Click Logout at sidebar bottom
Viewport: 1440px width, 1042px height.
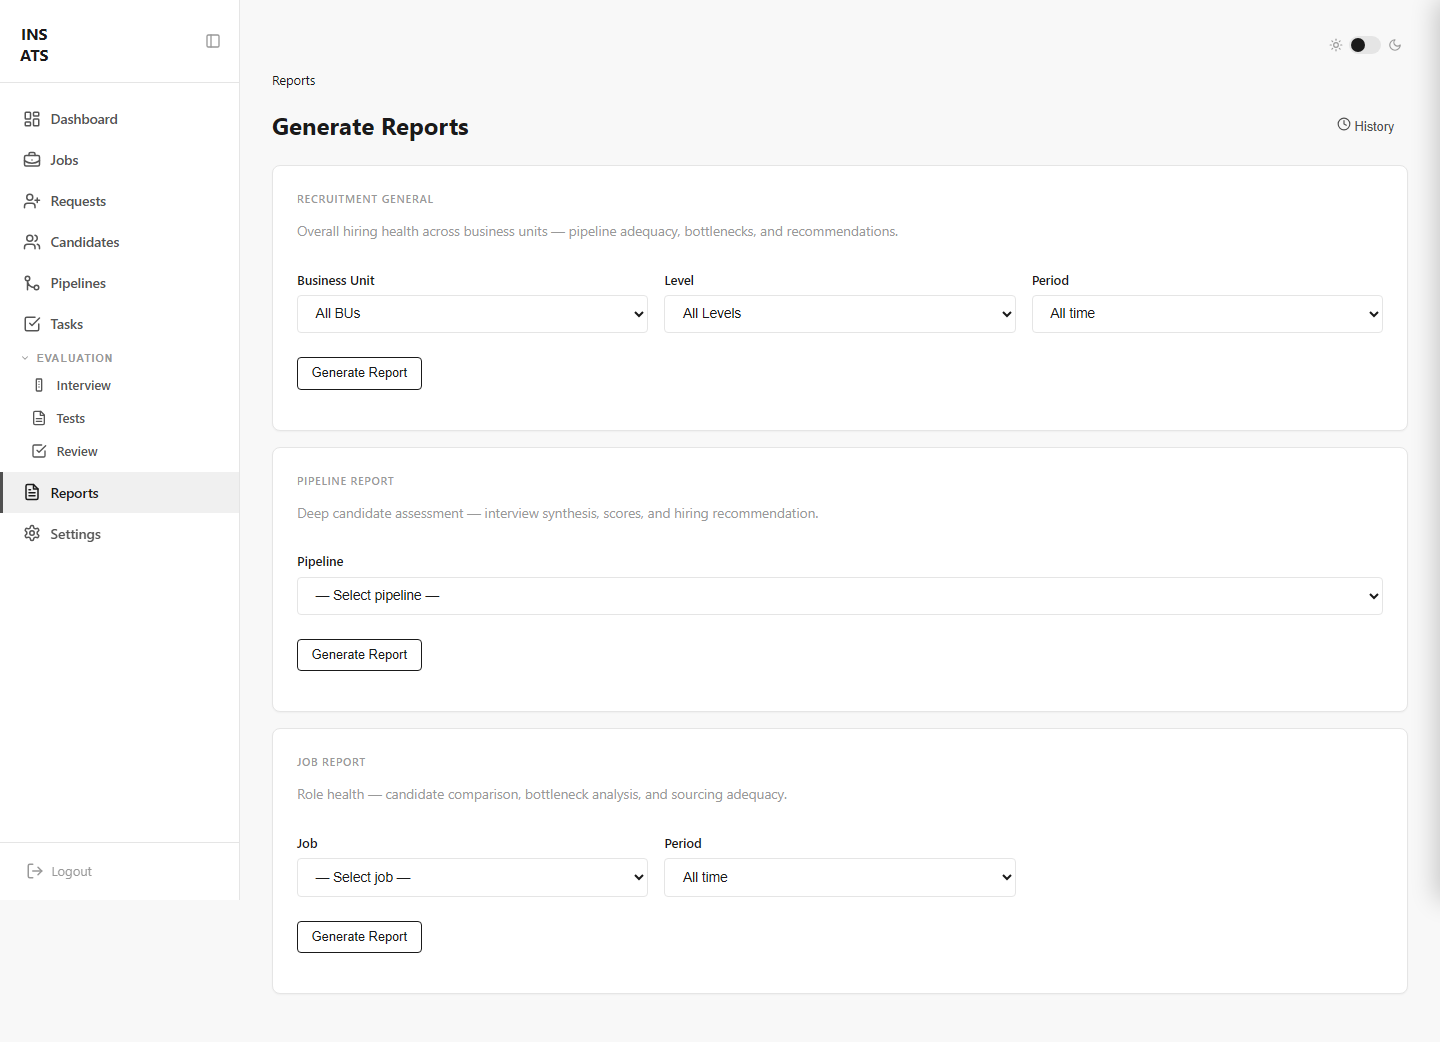59,871
